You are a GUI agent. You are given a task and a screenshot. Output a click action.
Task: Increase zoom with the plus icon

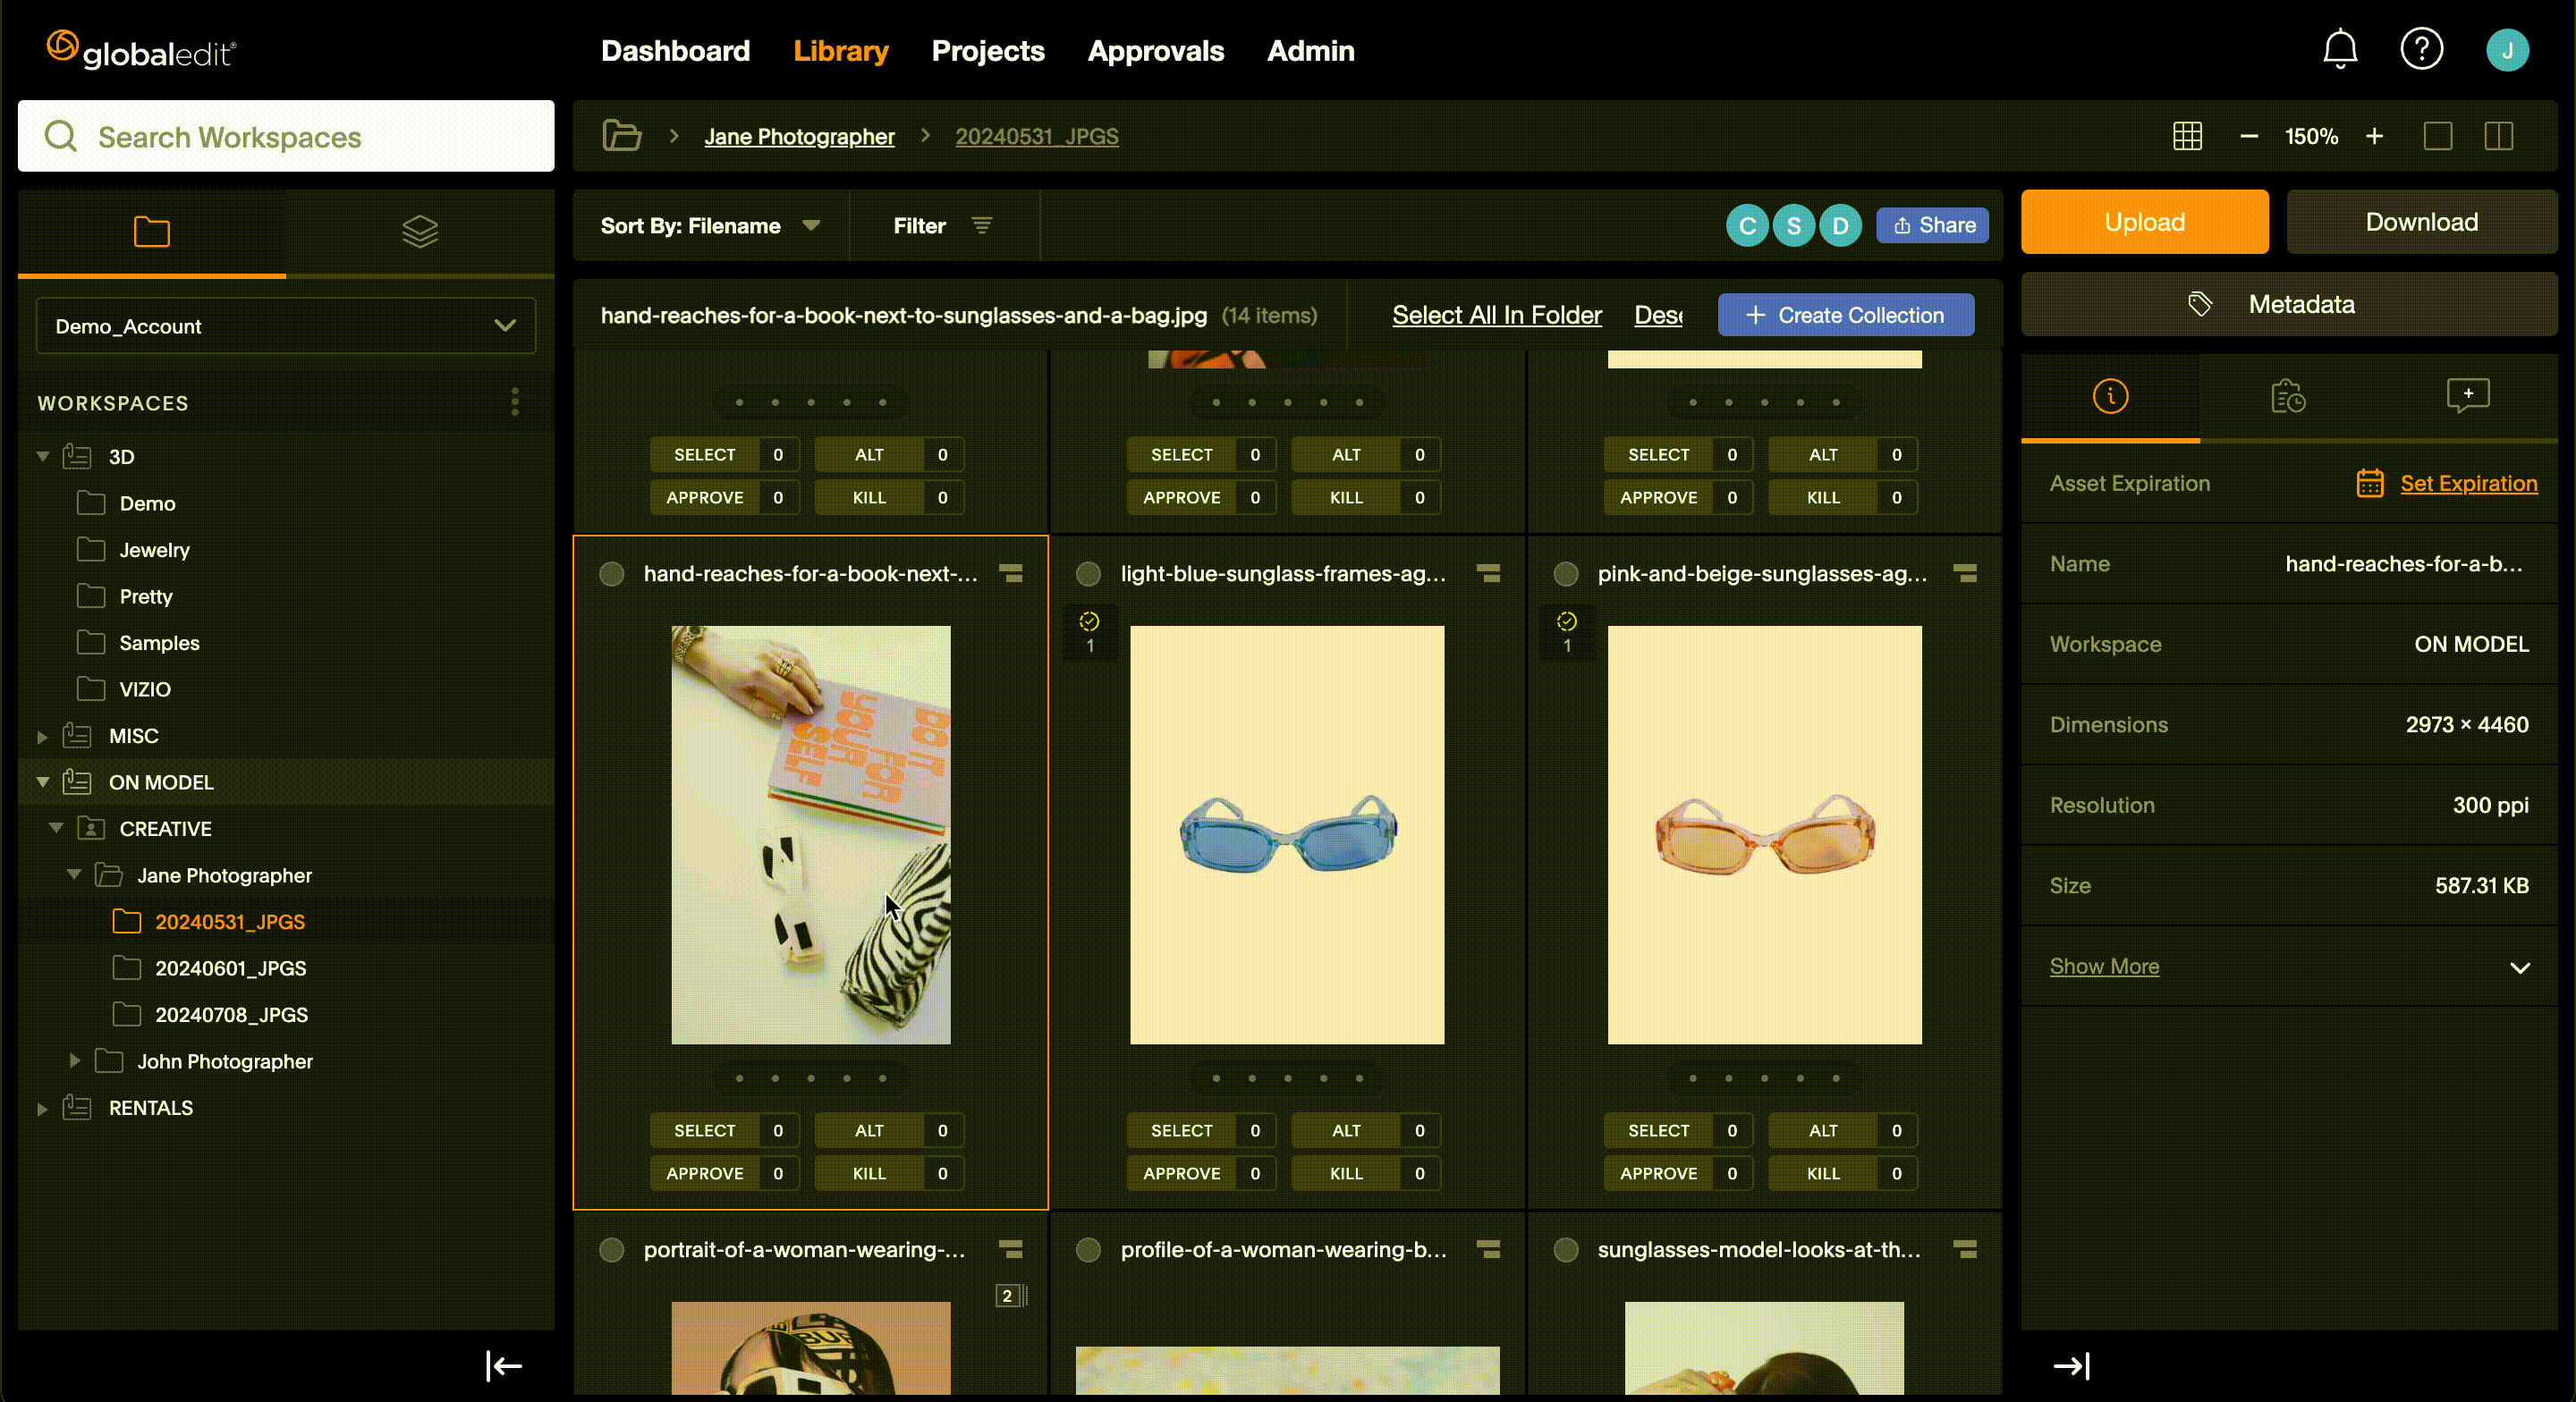point(2374,136)
